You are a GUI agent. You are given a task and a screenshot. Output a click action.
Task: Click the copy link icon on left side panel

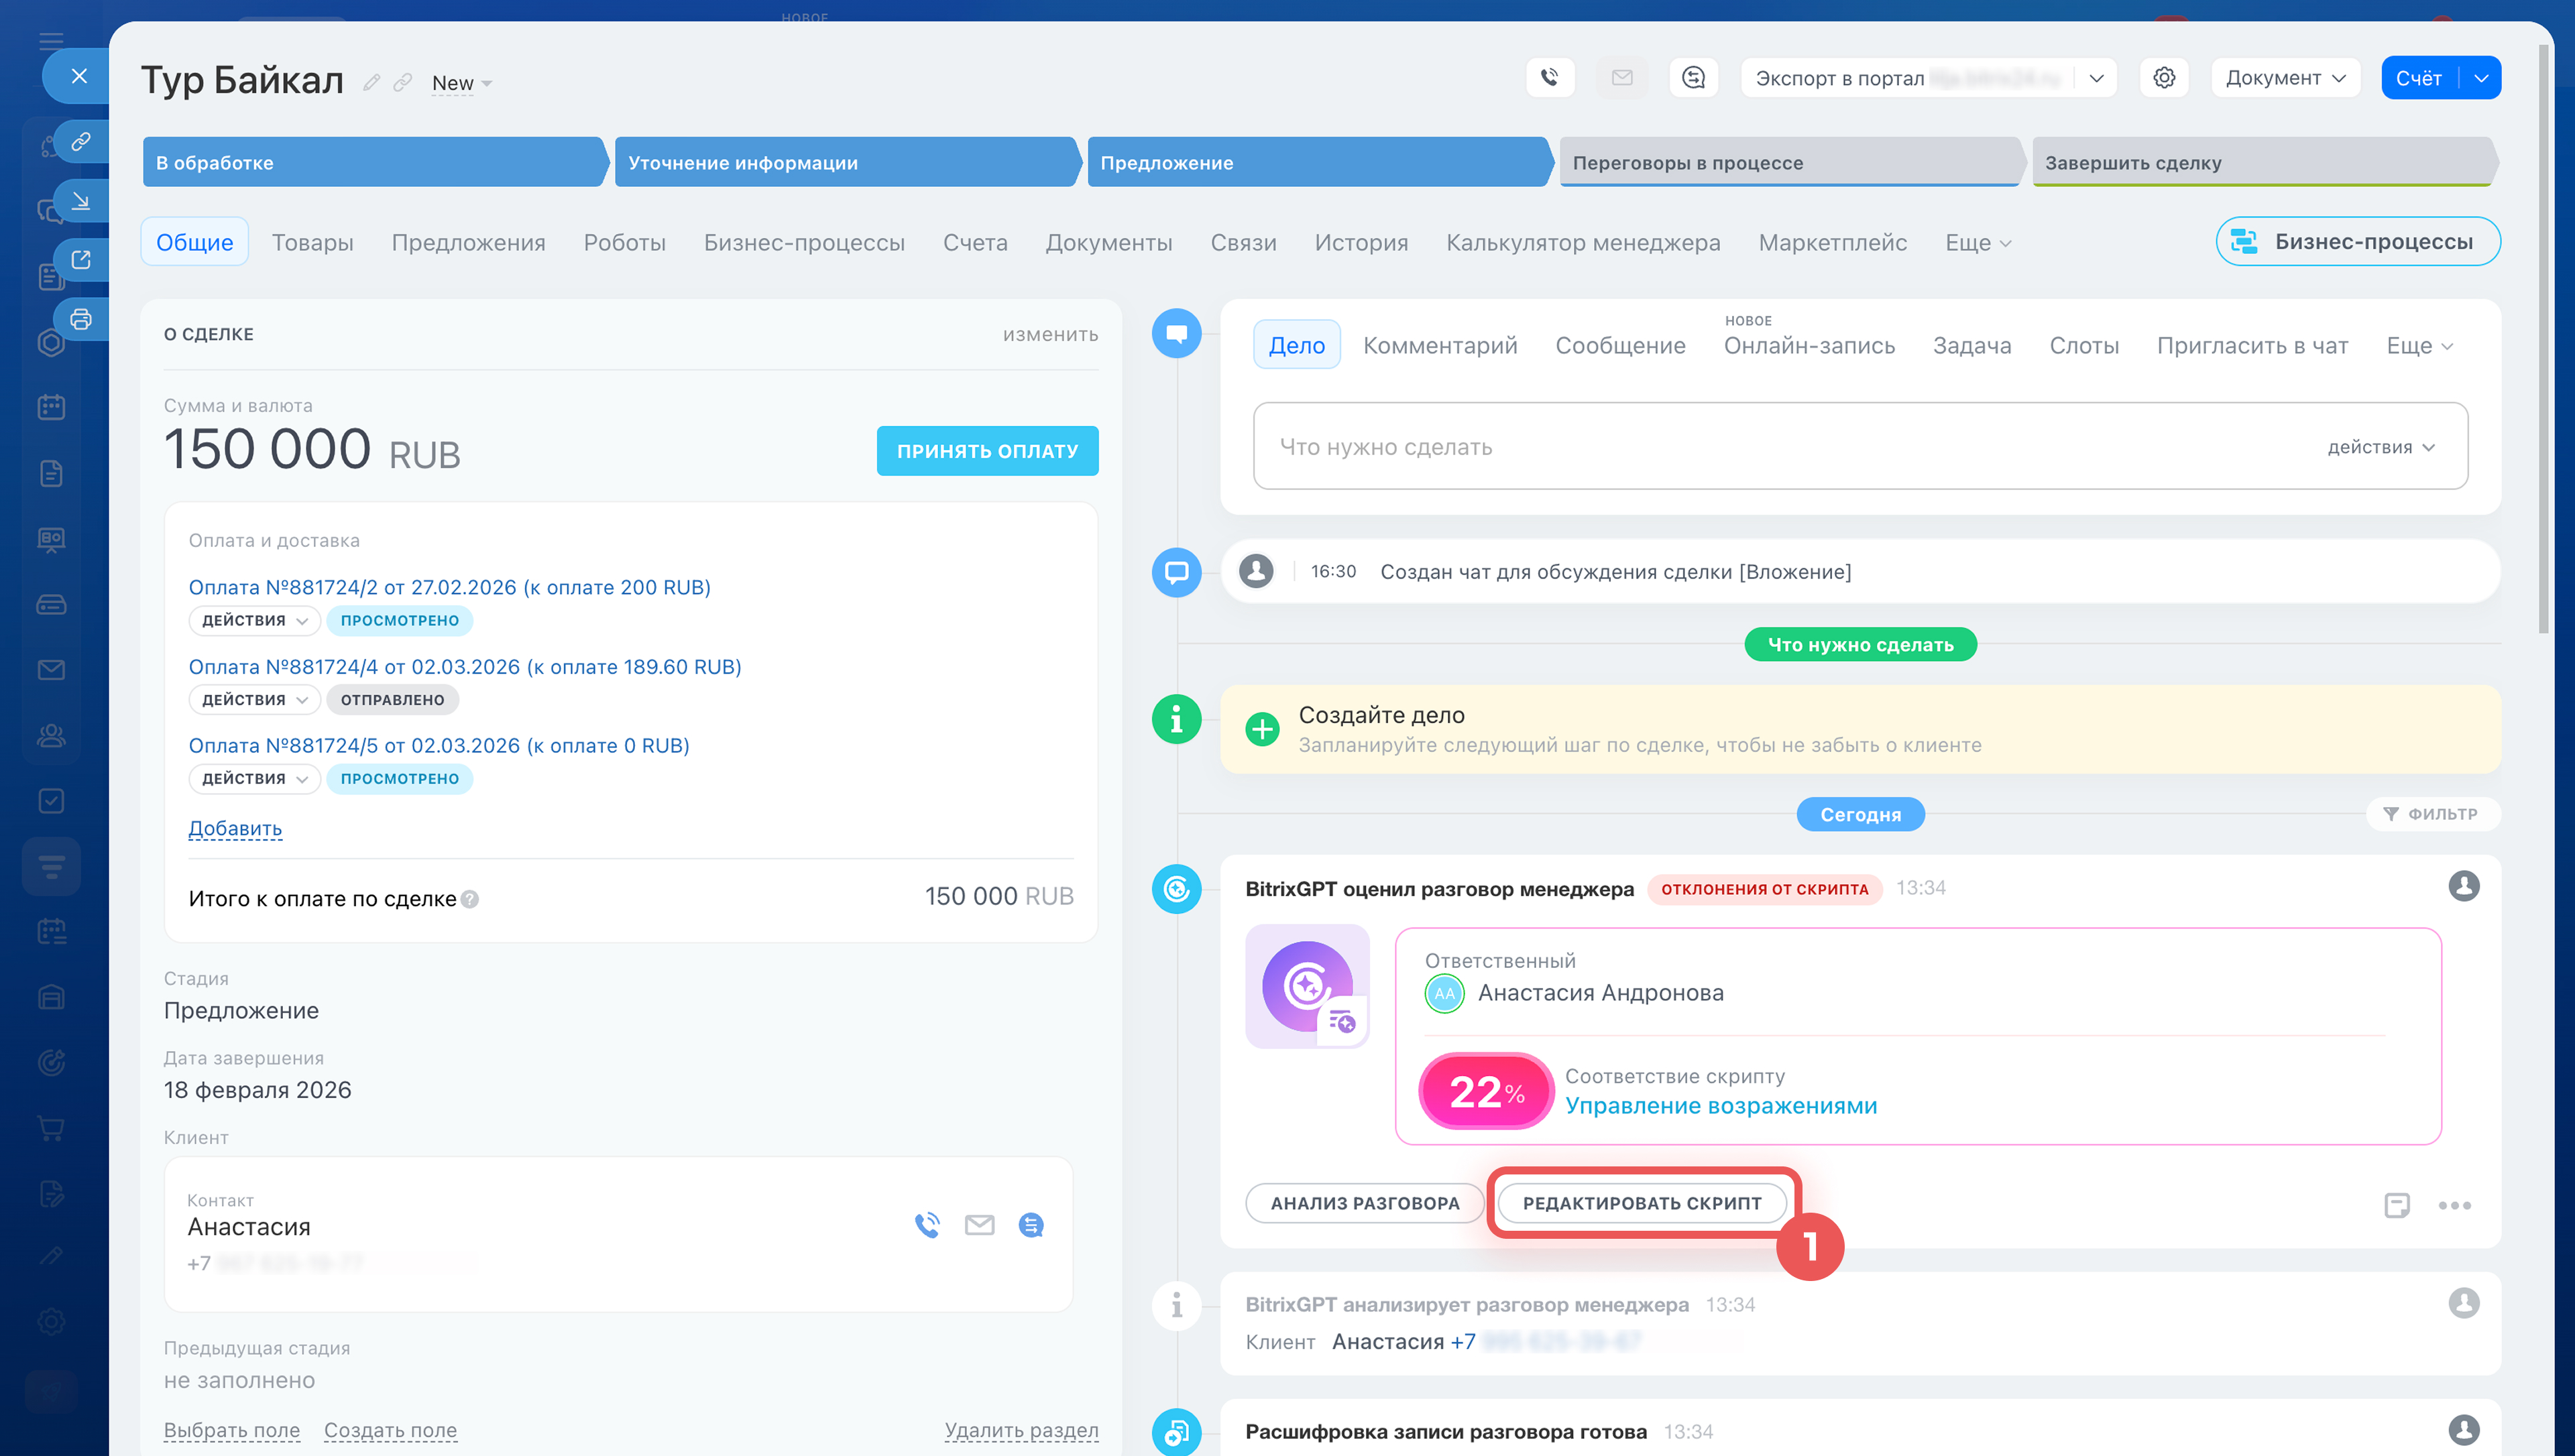tap(81, 141)
